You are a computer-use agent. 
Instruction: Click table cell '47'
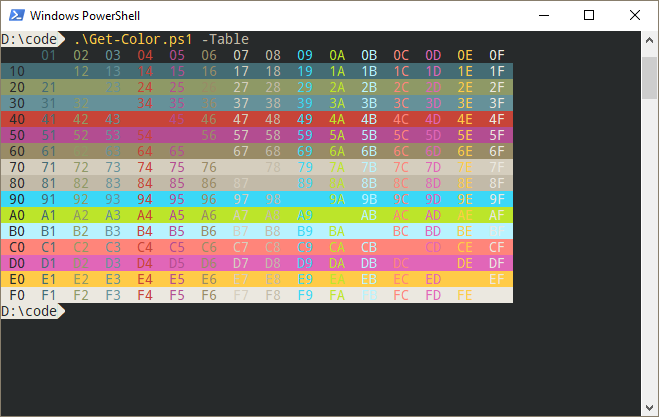pos(241,119)
